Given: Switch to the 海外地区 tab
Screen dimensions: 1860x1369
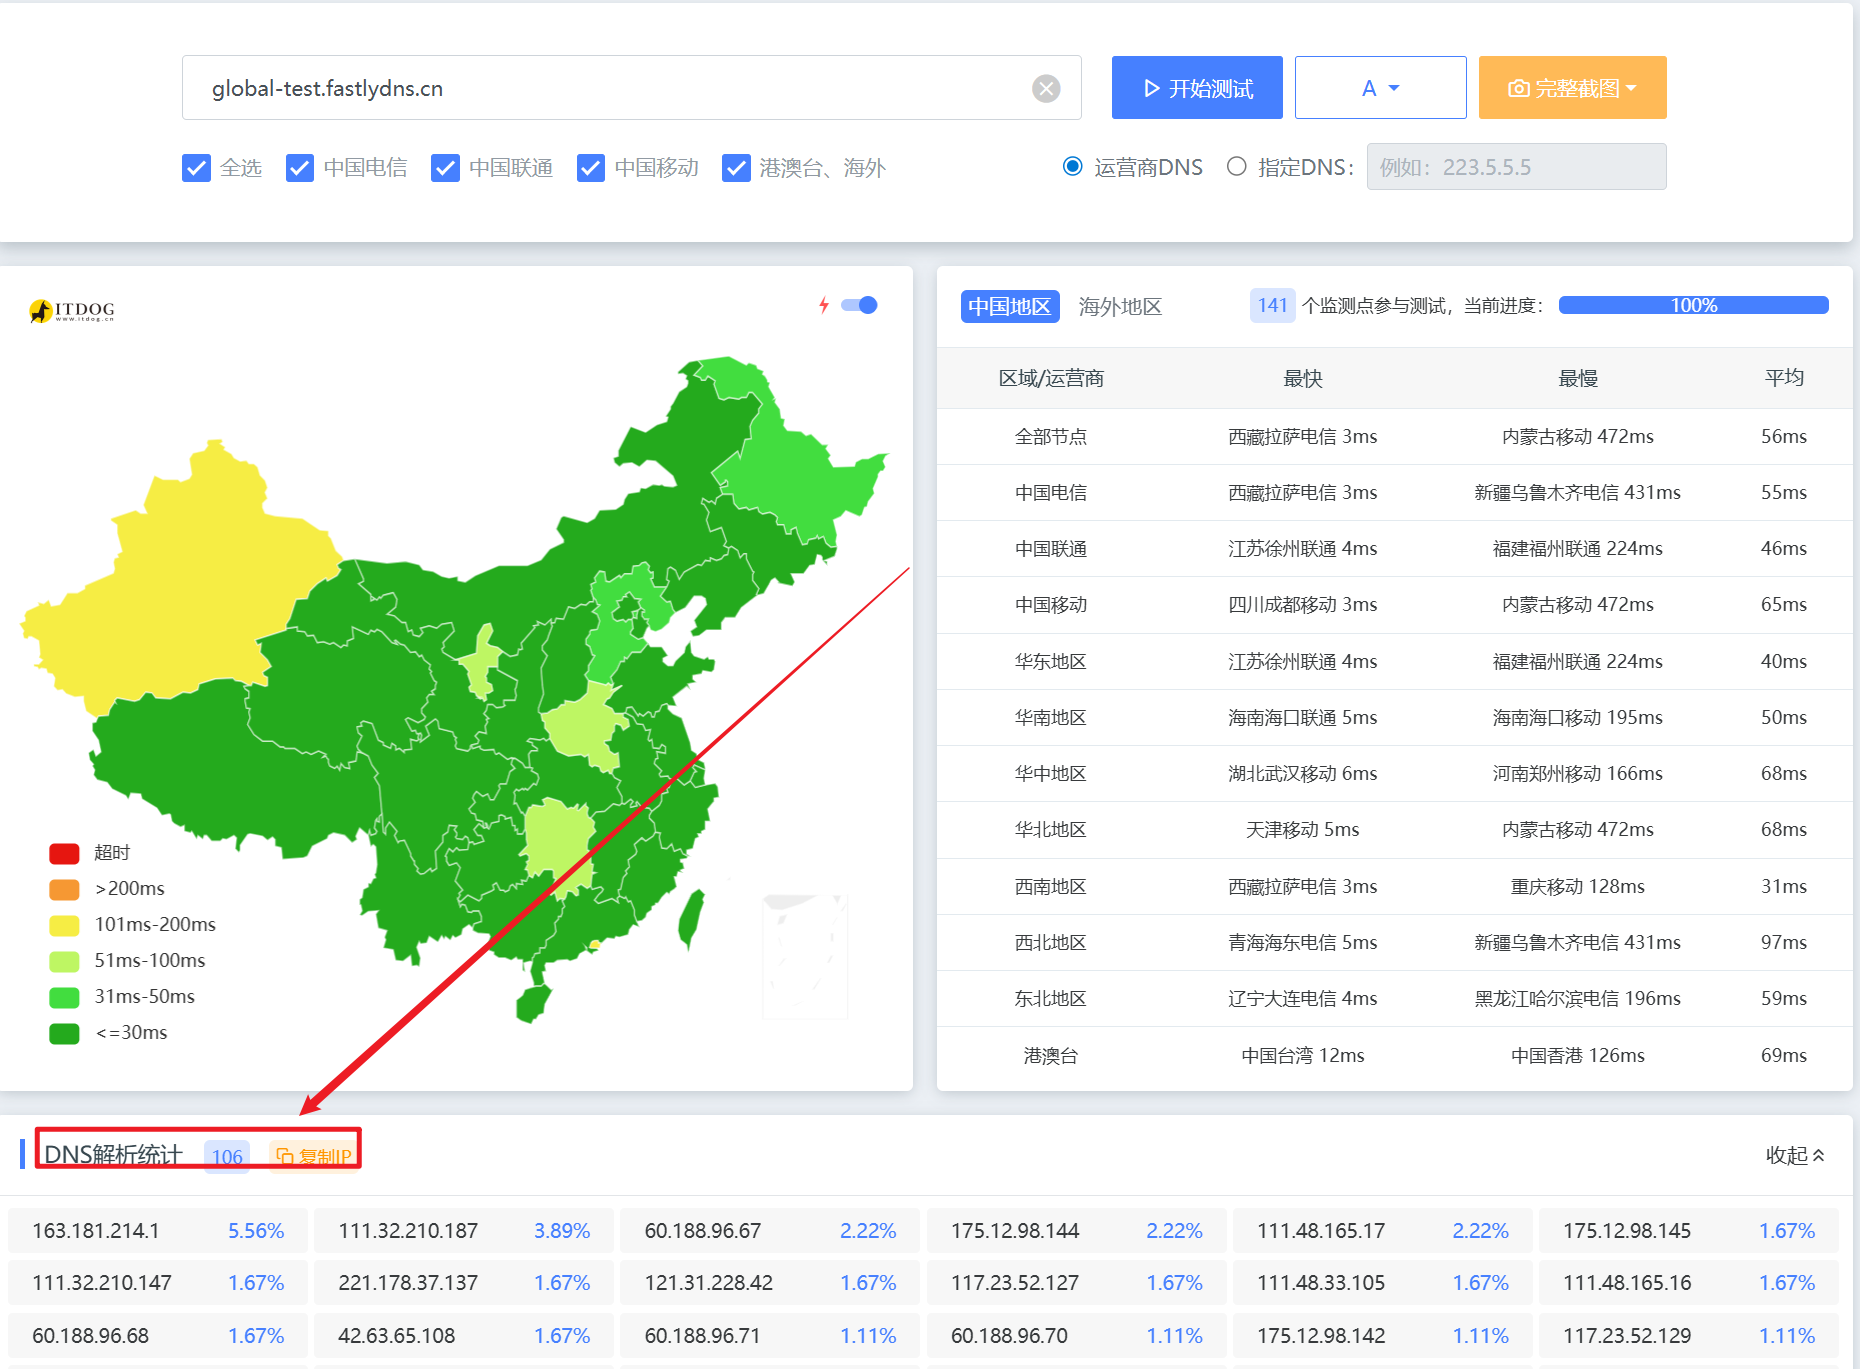Looking at the screenshot, I should click(x=1120, y=306).
